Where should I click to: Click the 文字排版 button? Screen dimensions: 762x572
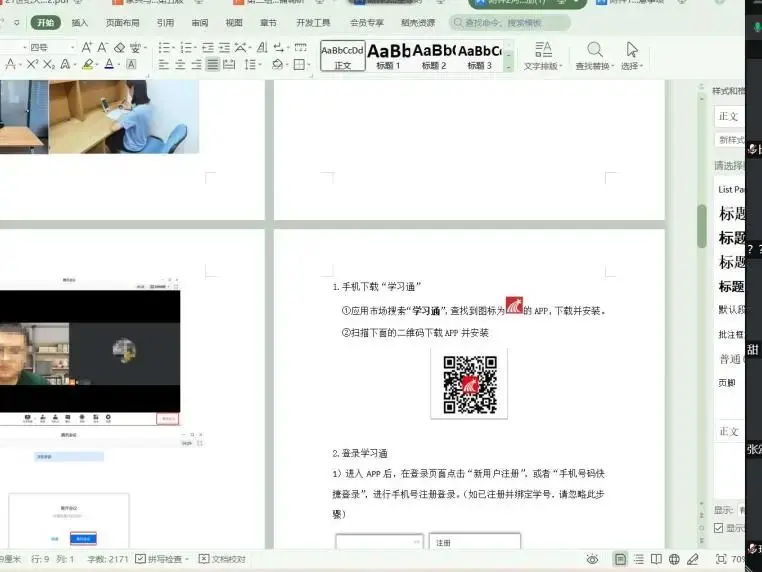click(543, 56)
